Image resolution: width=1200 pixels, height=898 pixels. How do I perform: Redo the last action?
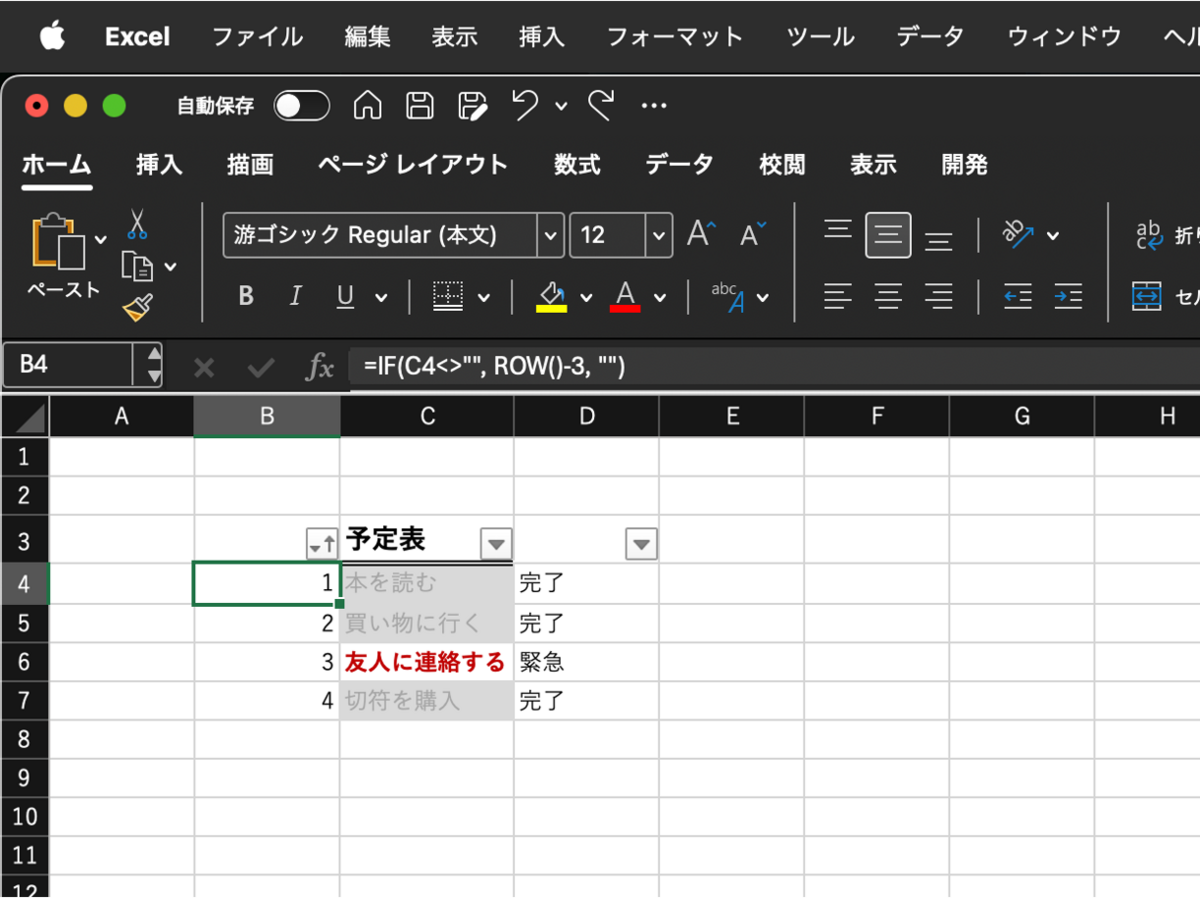(601, 105)
